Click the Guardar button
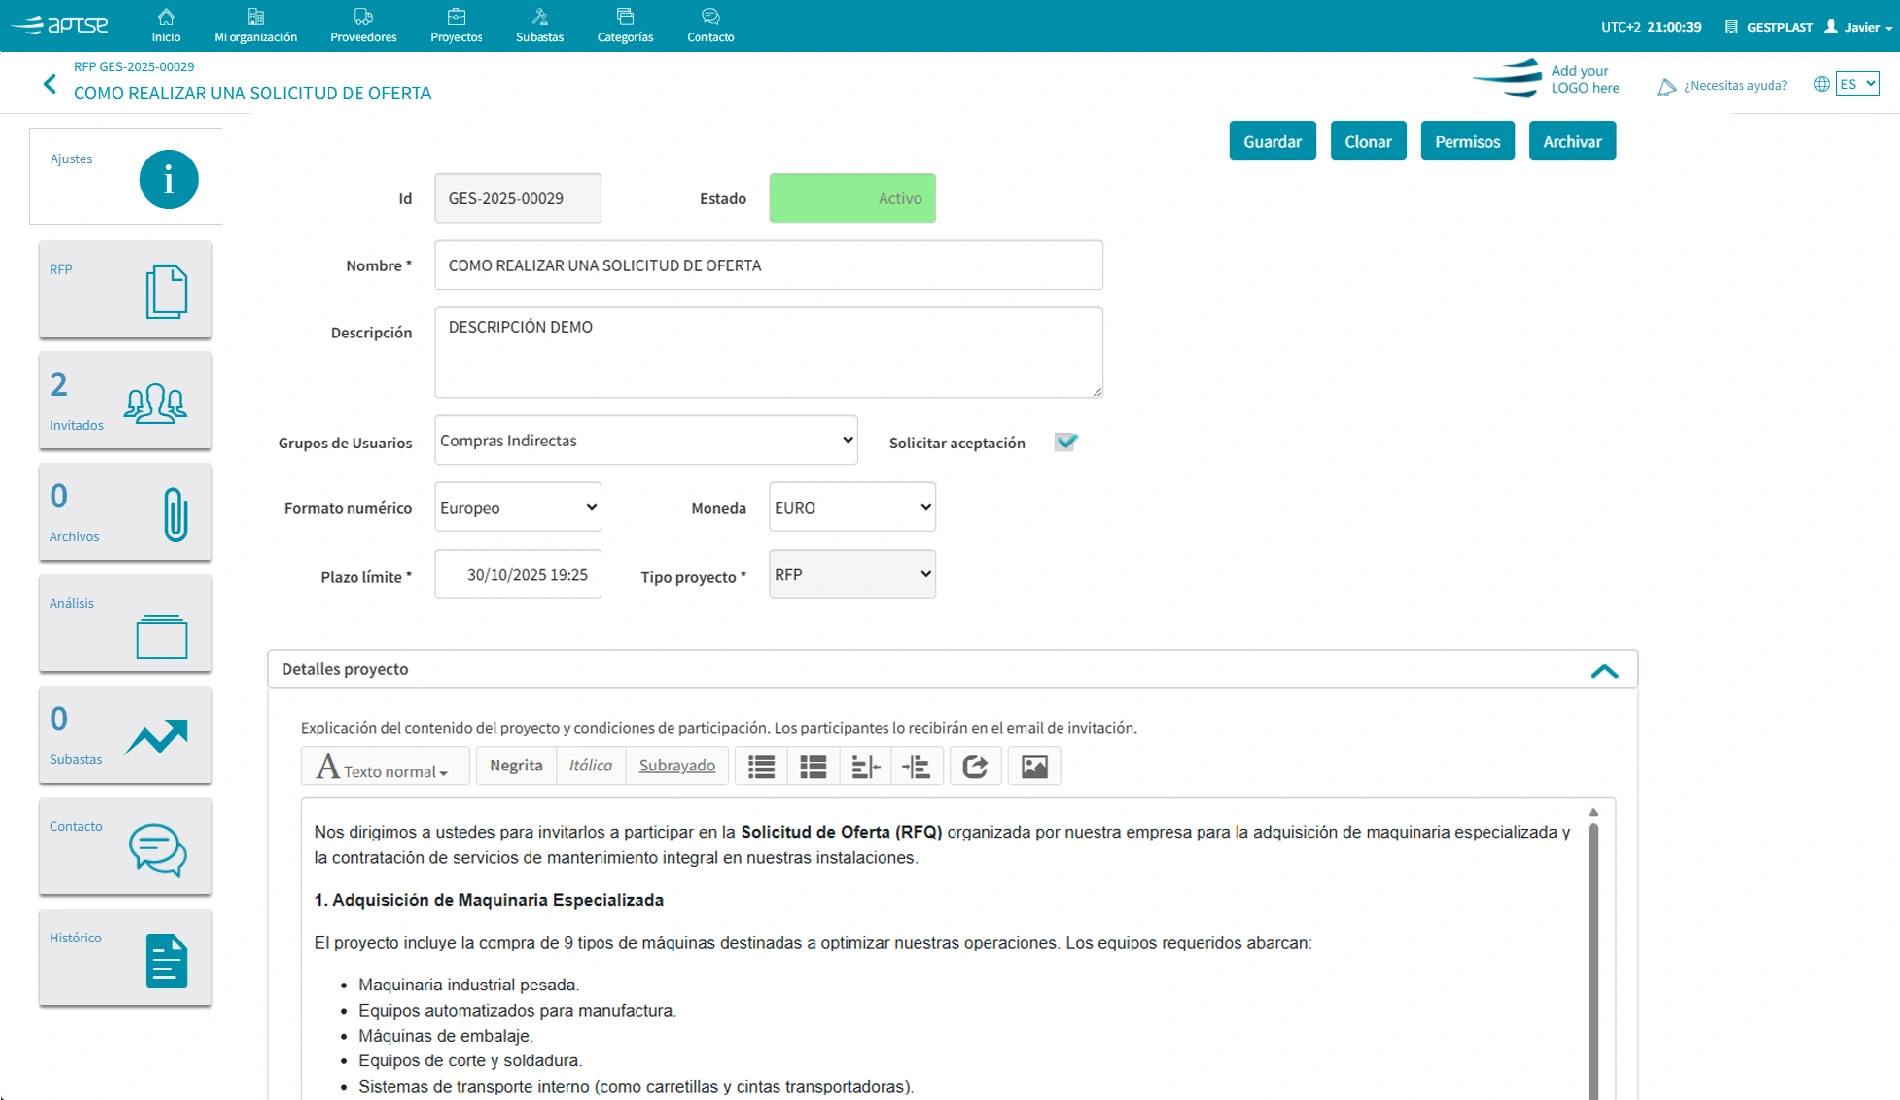The height and width of the screenshot is (1100, 1900). pos(1272,142)
